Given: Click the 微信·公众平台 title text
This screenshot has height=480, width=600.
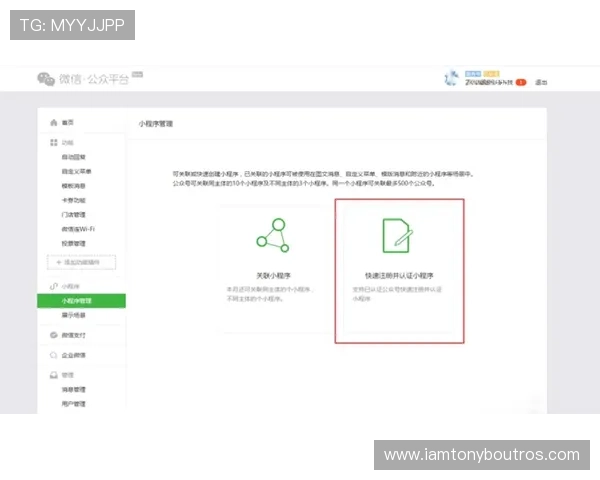Looking at the screenshot, I should (94, 79).
